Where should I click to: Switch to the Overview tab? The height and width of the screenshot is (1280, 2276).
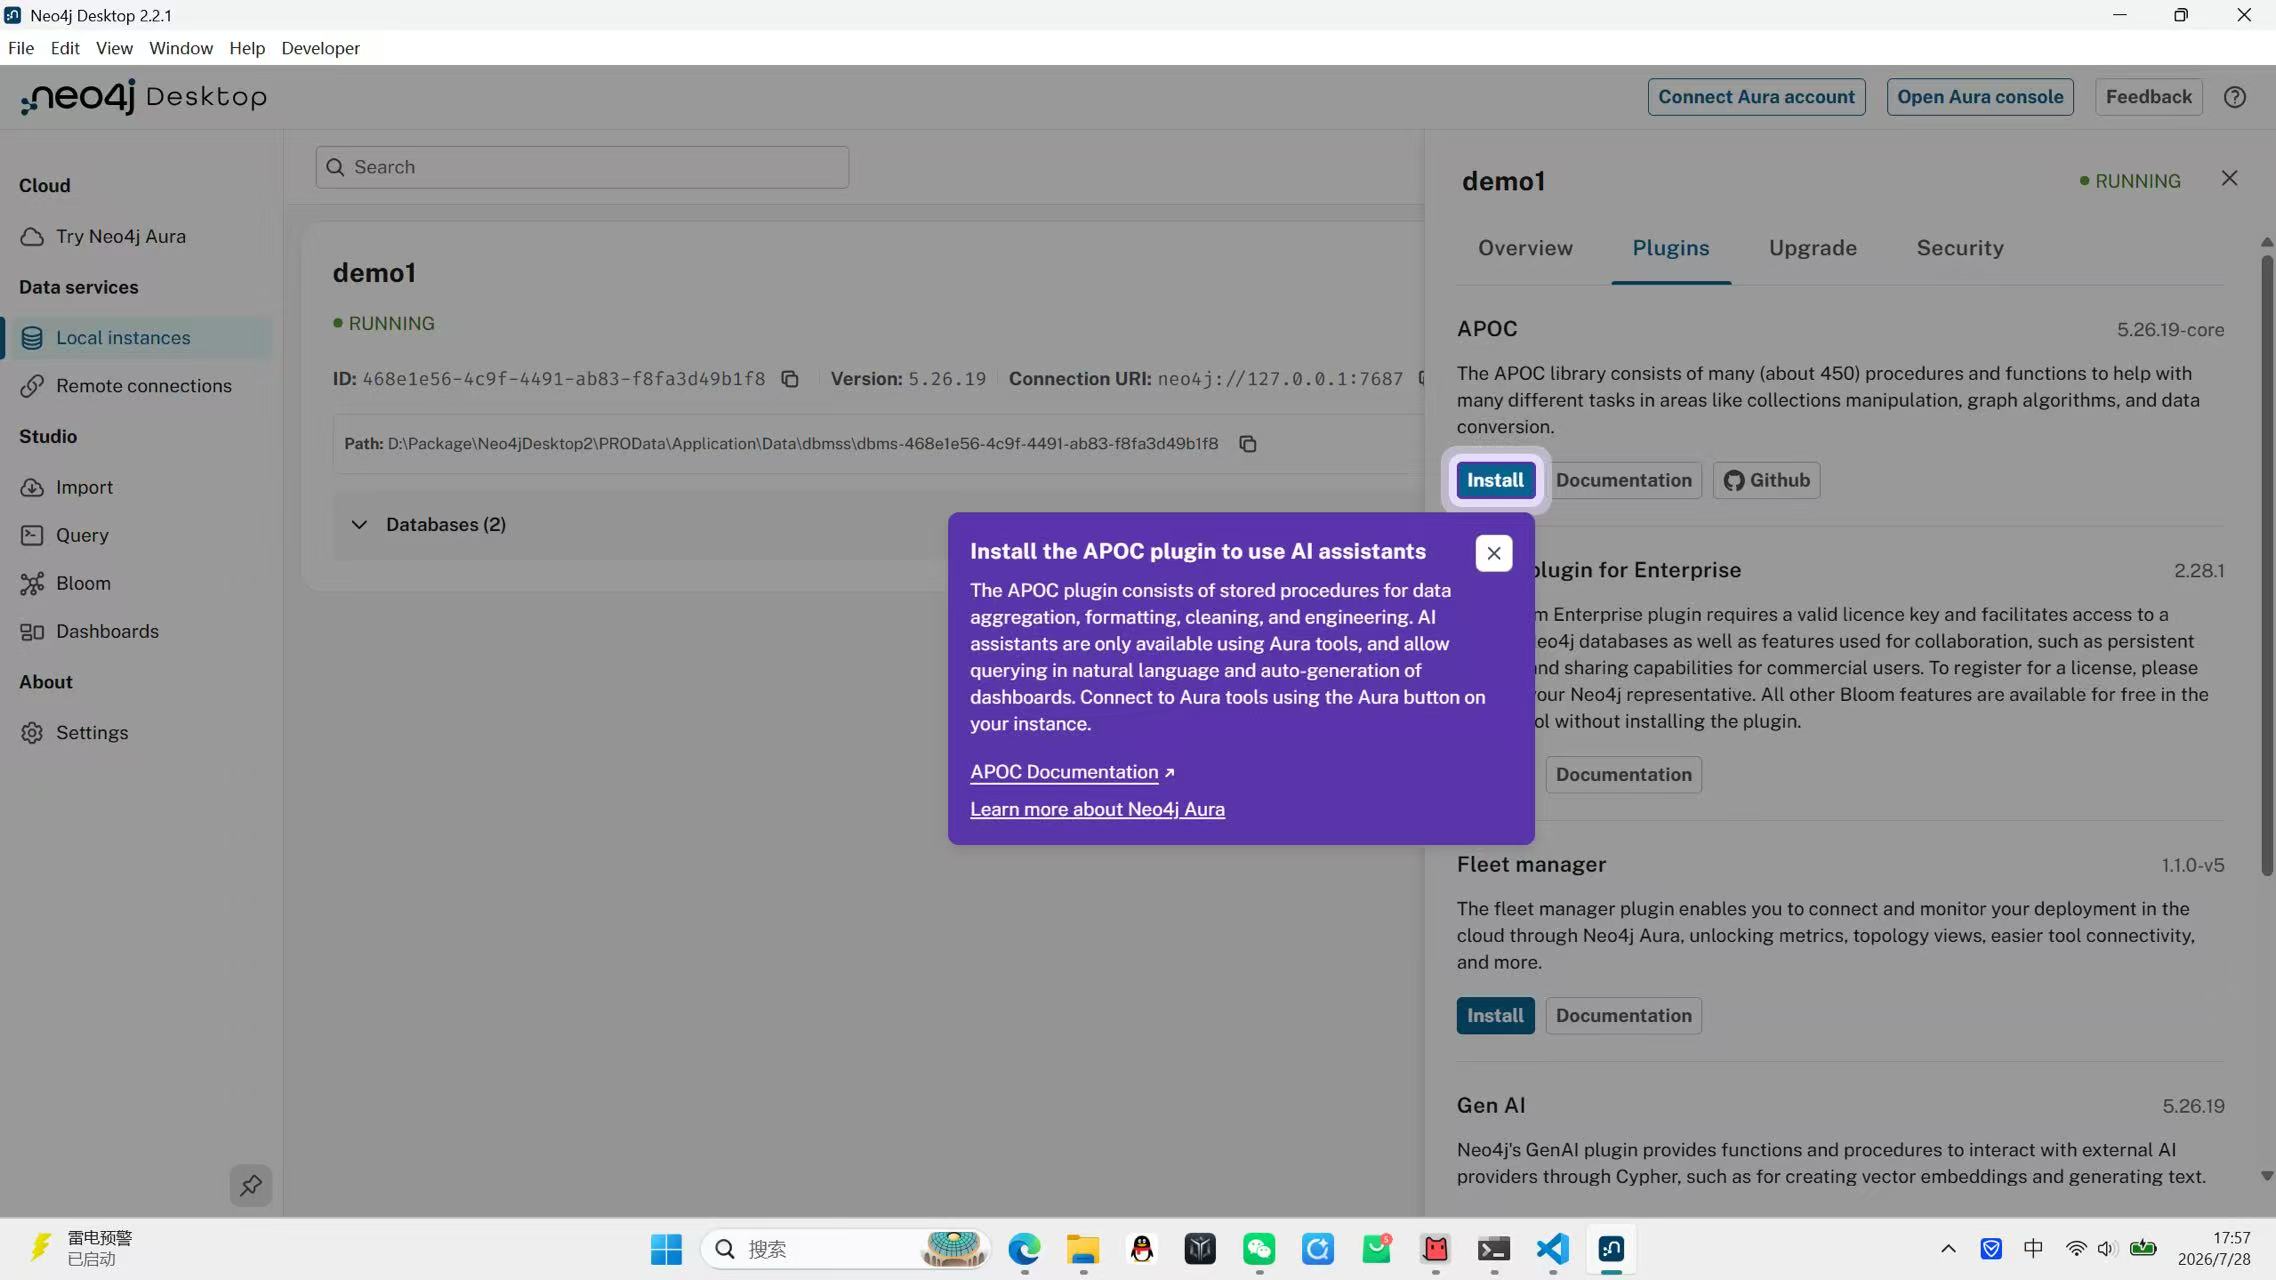[1525, 248]
